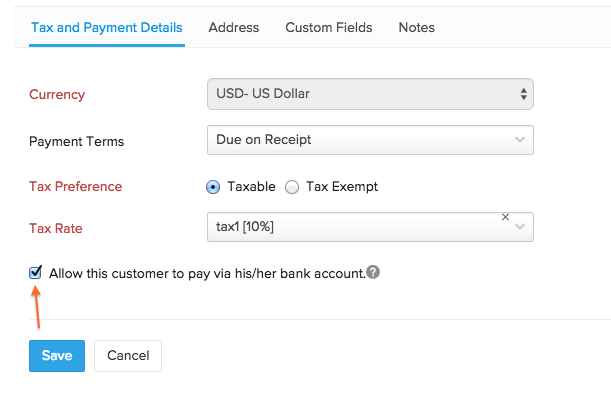This screenshot has width=611, height=412.
Task: Switch to the Address tab
Action: (x=234, y=27)
